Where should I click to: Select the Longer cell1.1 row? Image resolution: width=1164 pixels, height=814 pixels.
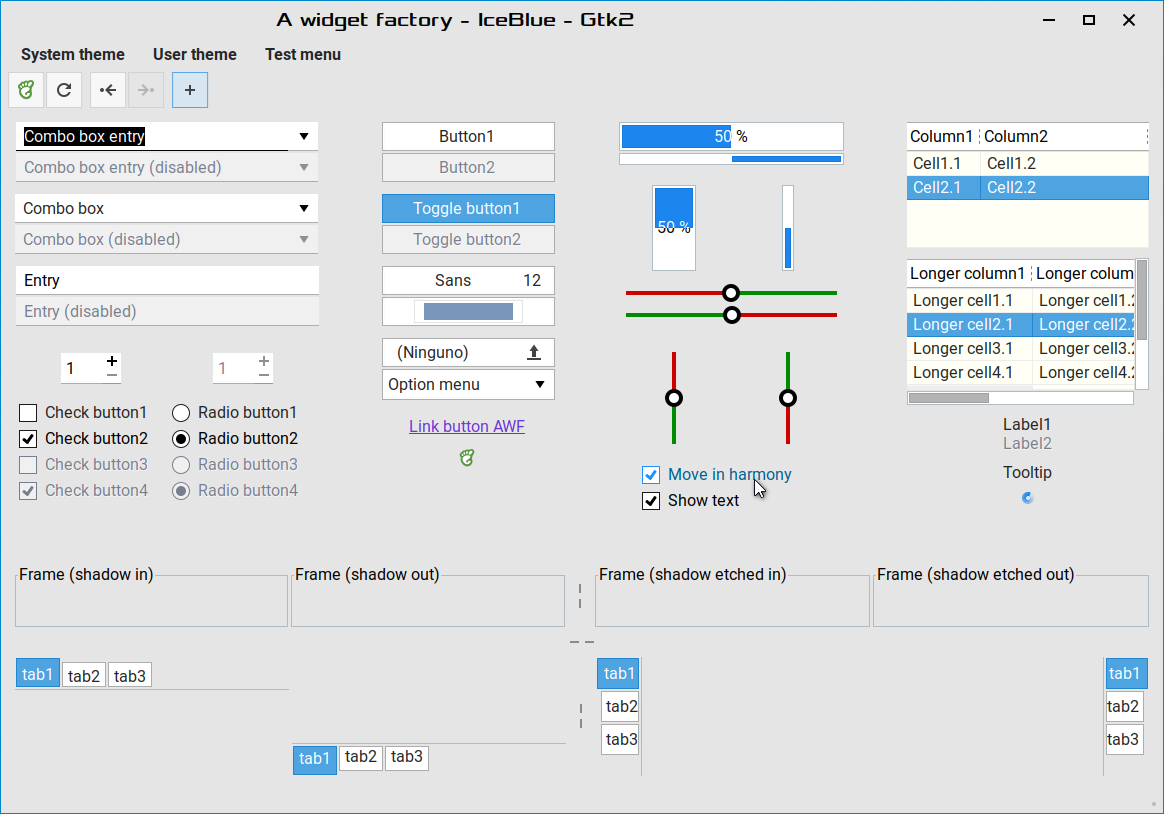1021,301
